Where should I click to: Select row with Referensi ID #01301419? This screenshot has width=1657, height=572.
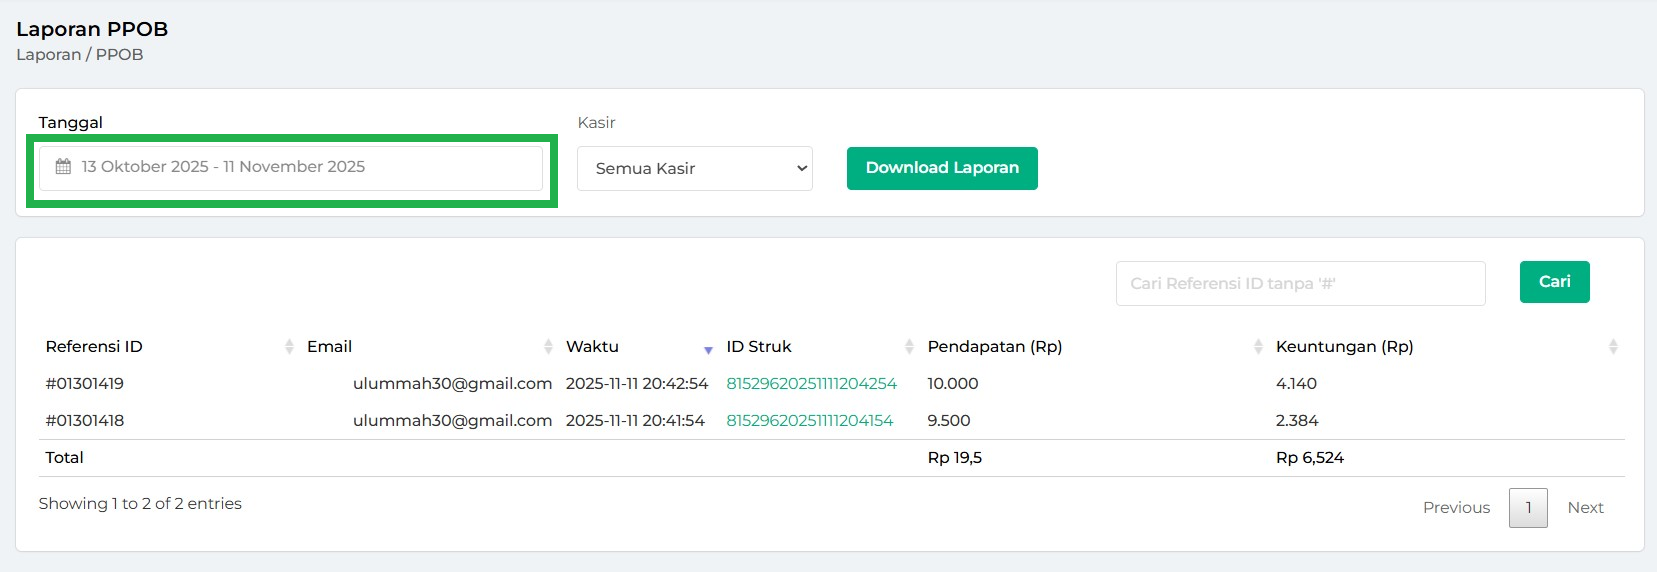click(85, 384)
